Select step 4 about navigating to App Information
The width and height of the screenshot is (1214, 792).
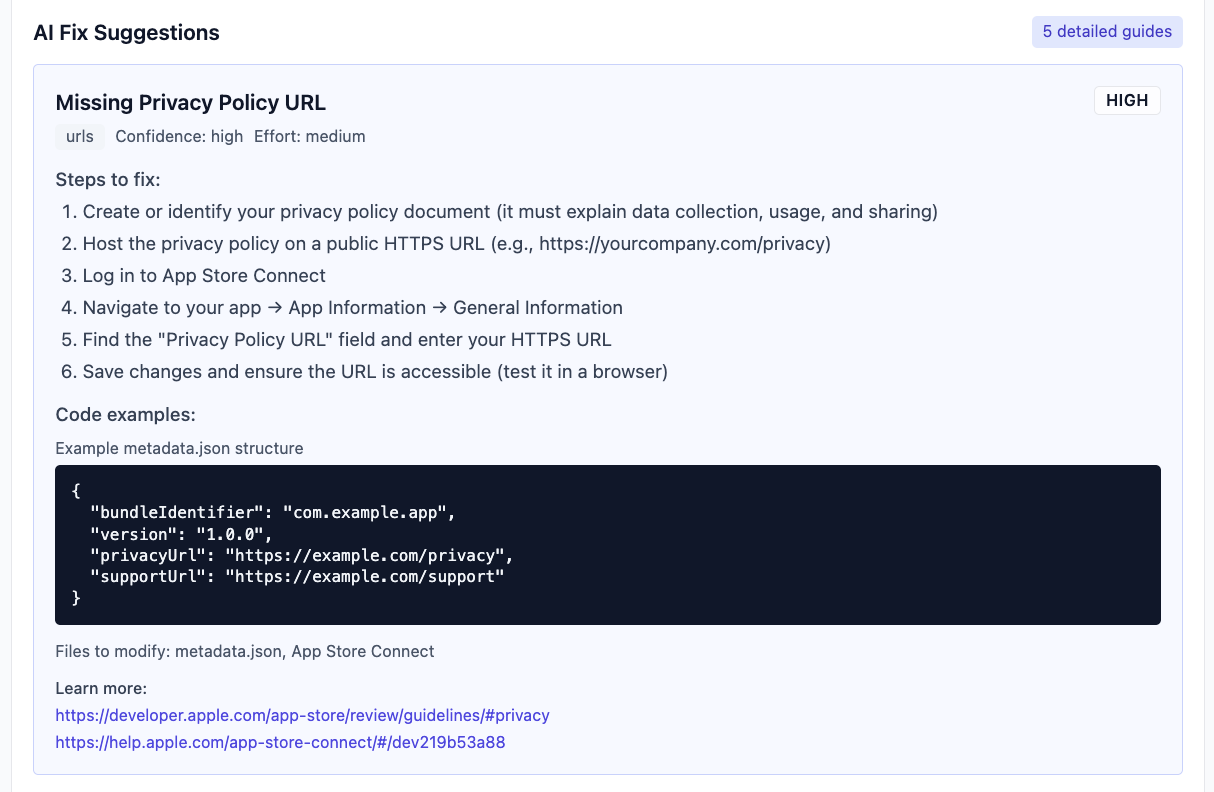(x=353, y=308)
